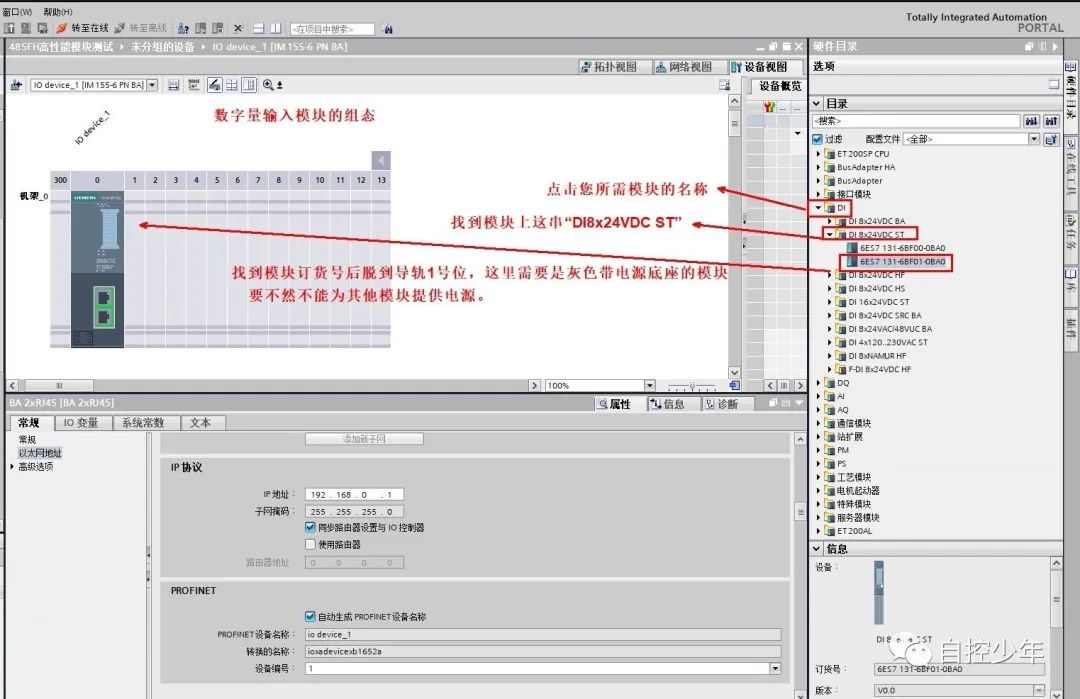1080x699 pixels.
Task: Click the 硬件目录 side tab icon
Action: tap(1070, 67)
